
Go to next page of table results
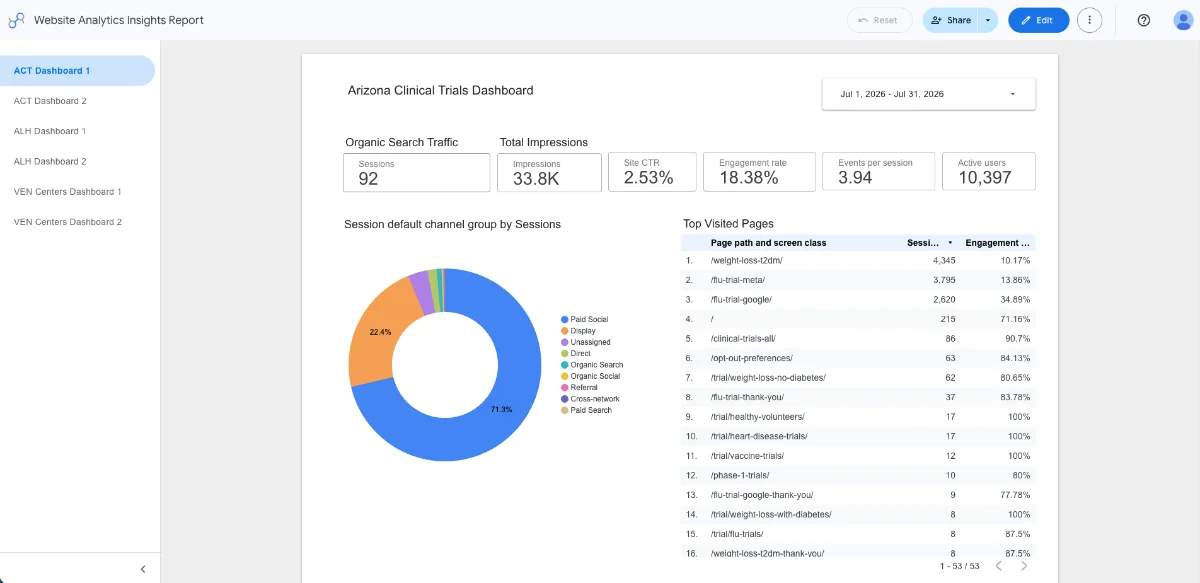pyautogui.click(x=1024, y=566)
